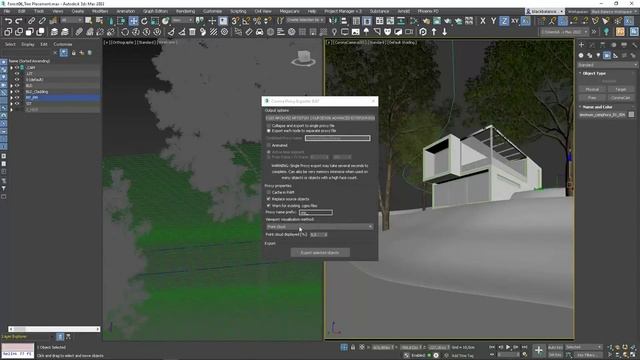Toggle the visibility eye of the BLD_Cladding layer
The height and width of the screenshot is (360, 640).
pyautogui.click(x=17, y=92)
